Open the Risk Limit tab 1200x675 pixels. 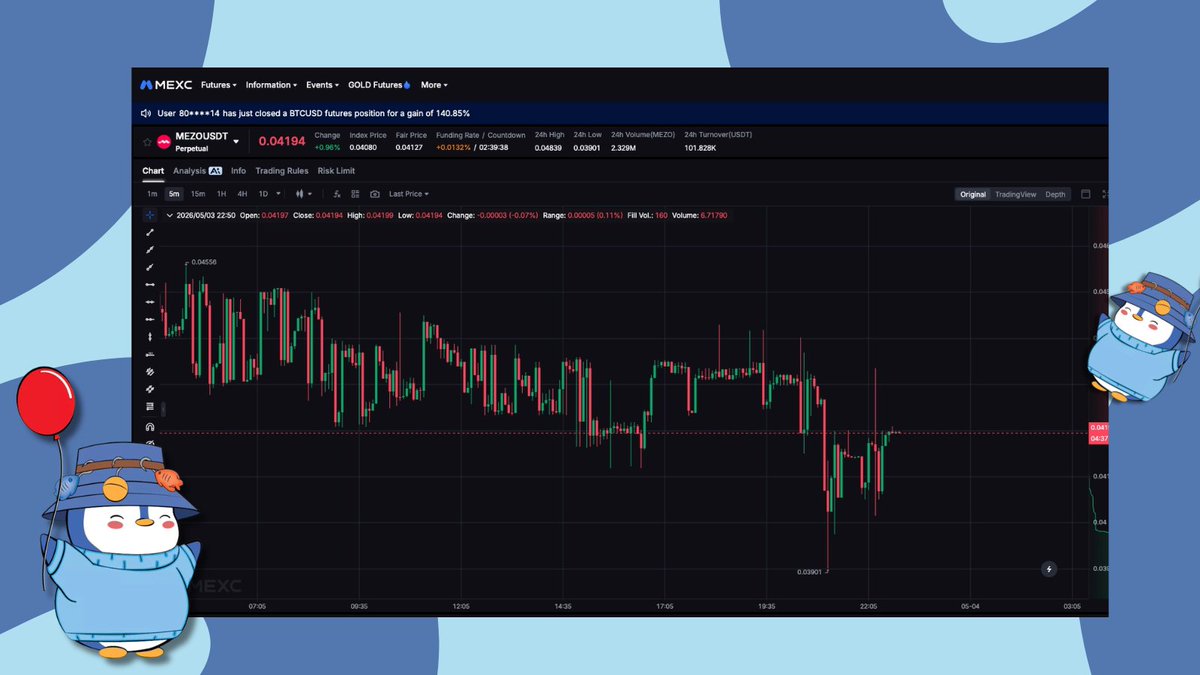tap(336, 171)
